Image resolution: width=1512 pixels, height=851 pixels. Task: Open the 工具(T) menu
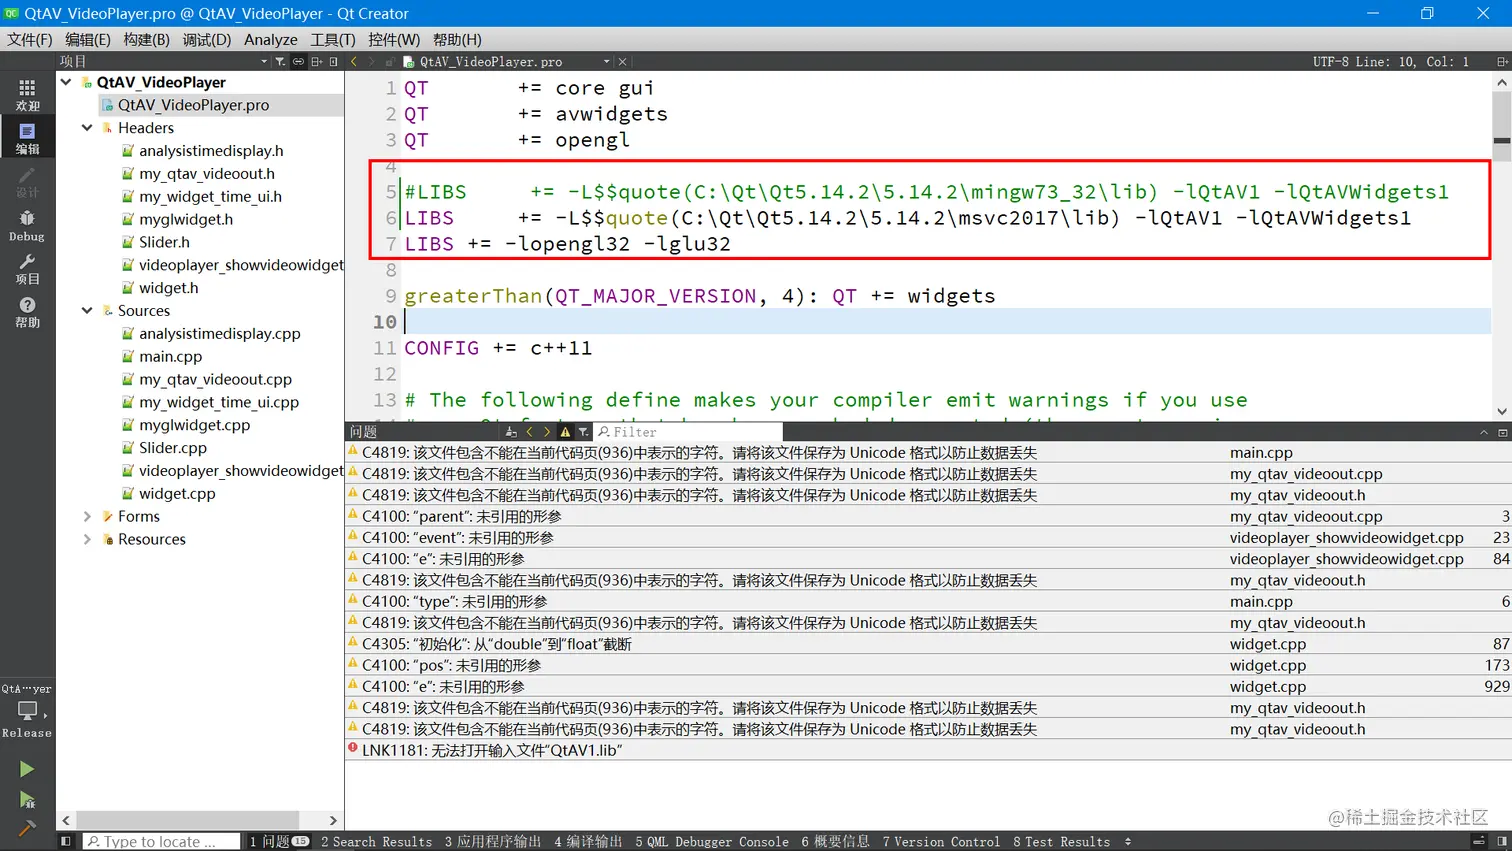pyautogui.click(x=333, y=40)
